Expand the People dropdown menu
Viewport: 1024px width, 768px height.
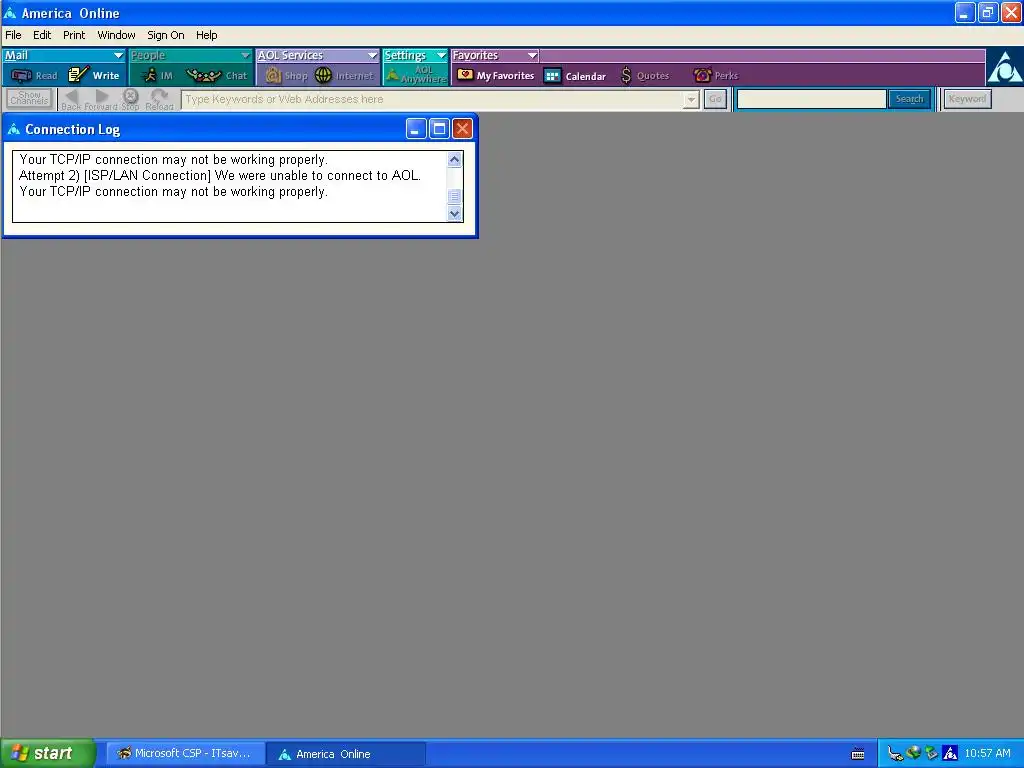point(246,56)
